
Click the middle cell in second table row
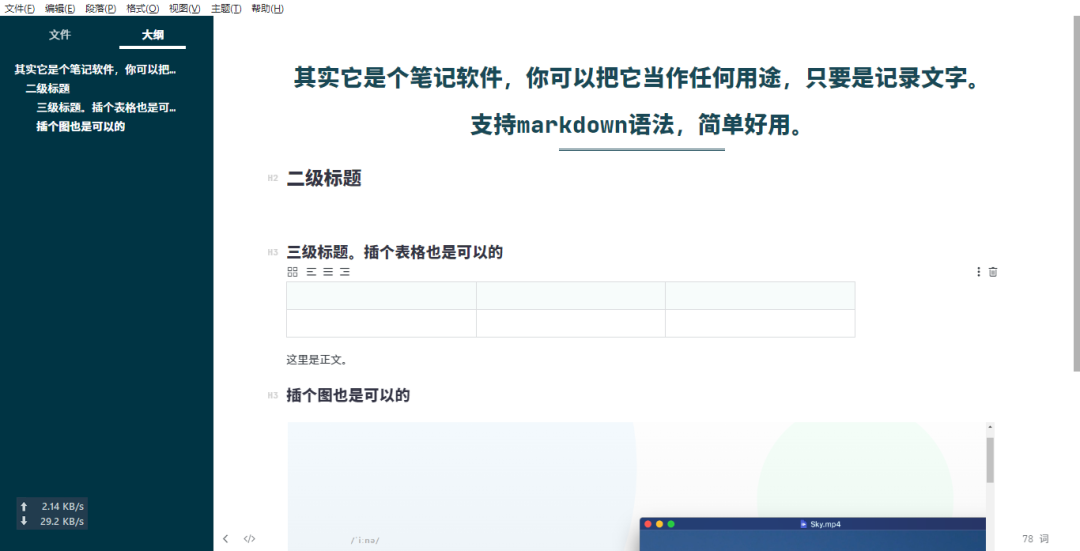click(x=571, y=324)
